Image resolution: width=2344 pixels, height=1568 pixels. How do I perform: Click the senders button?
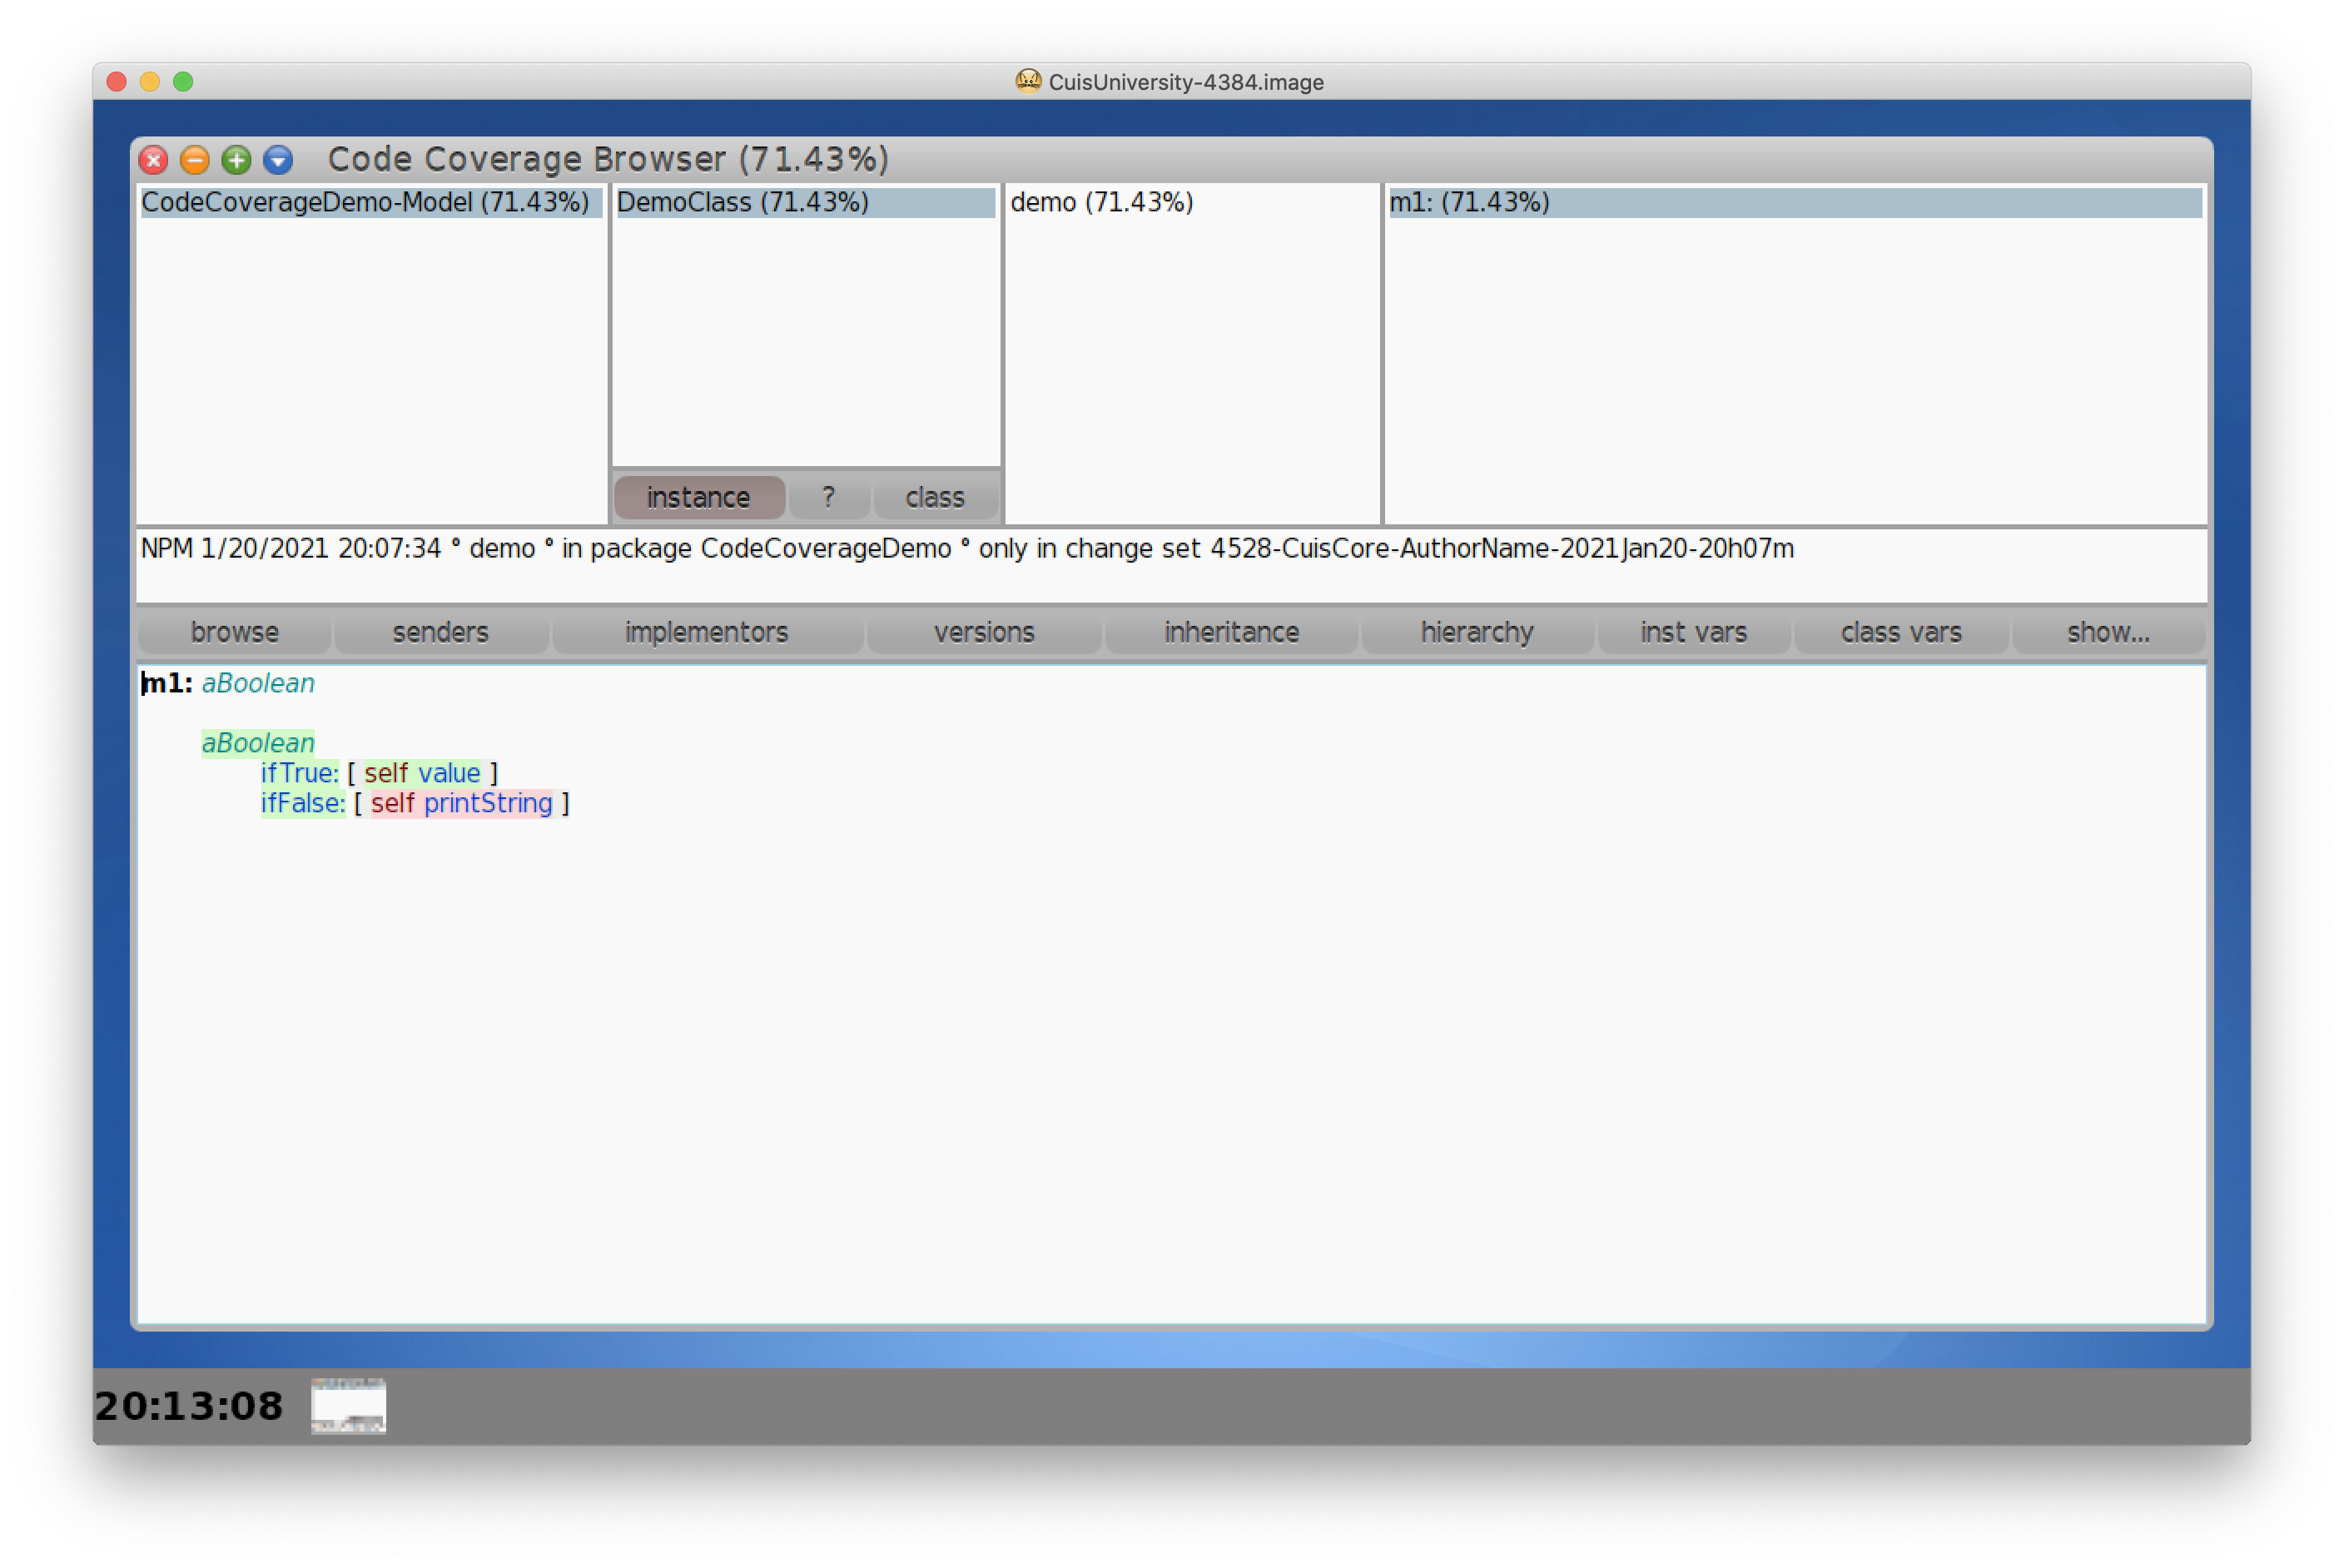[440, 632]
